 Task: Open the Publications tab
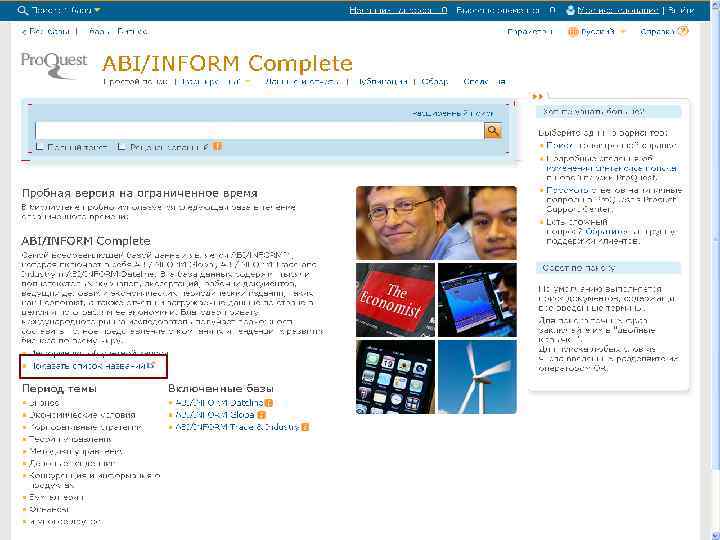pos(381,82)
